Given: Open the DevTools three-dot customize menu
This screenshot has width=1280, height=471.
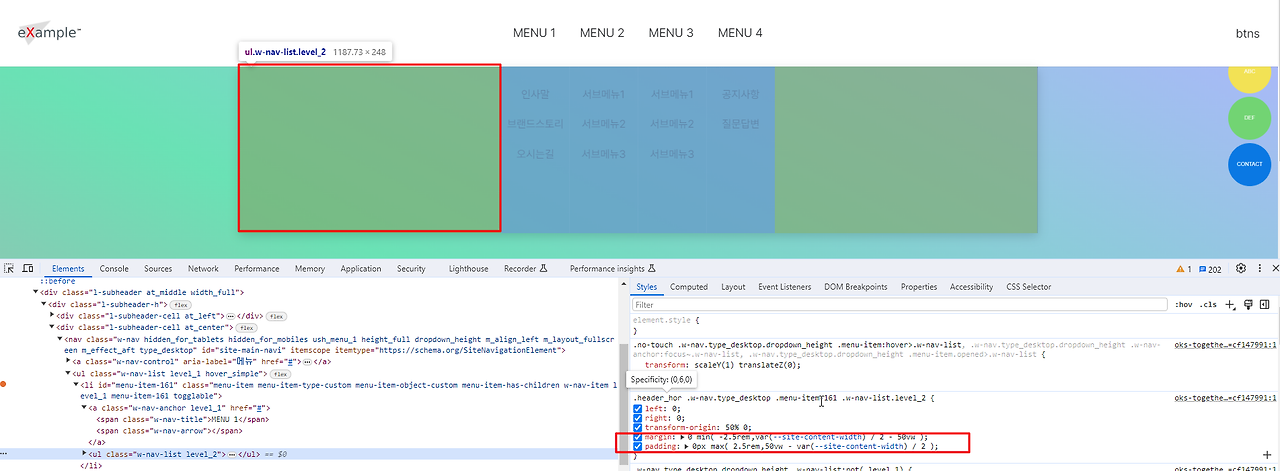Looking at the screenshot, I should (1259, 268).
